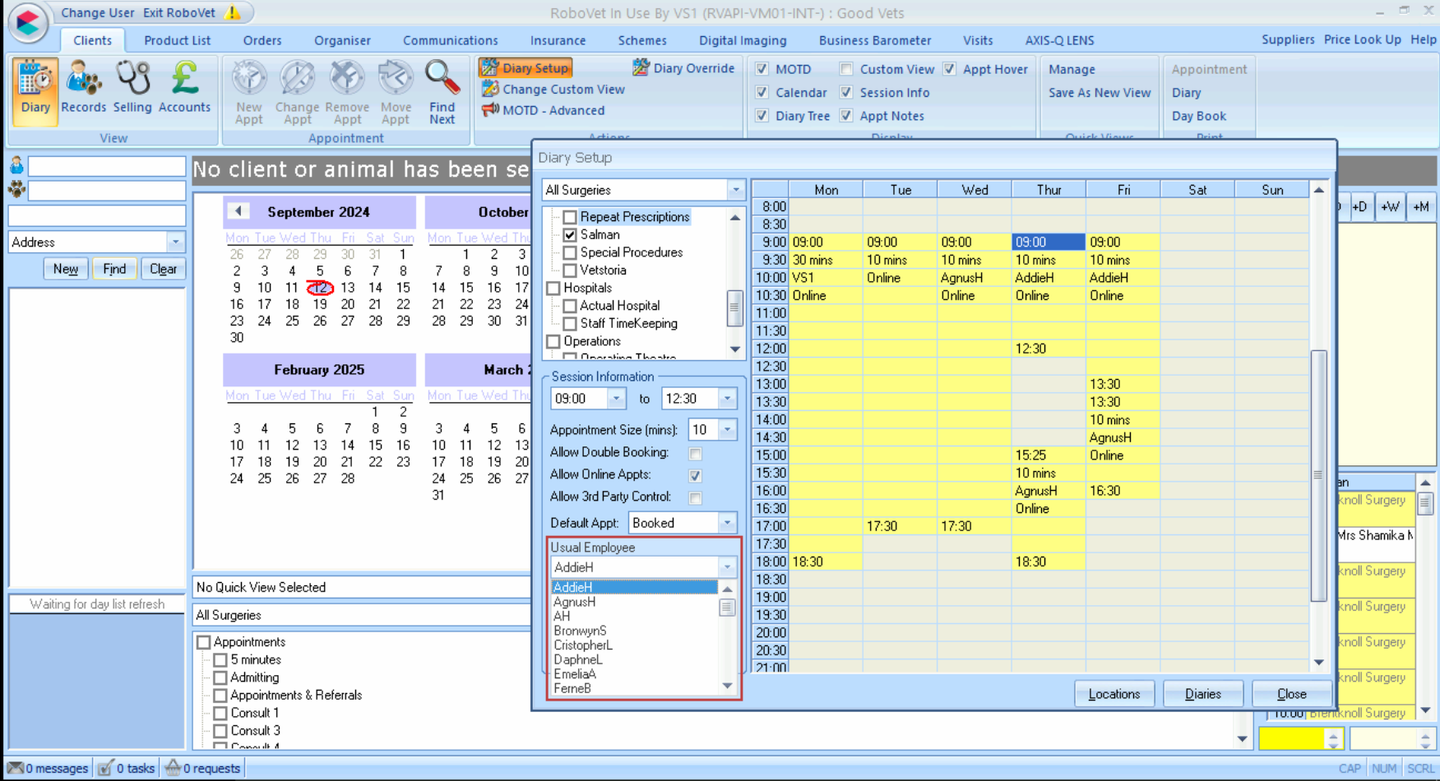Screen dimensions: 1440x781
Task: Select the Records icon
Action: click(83, 90)
